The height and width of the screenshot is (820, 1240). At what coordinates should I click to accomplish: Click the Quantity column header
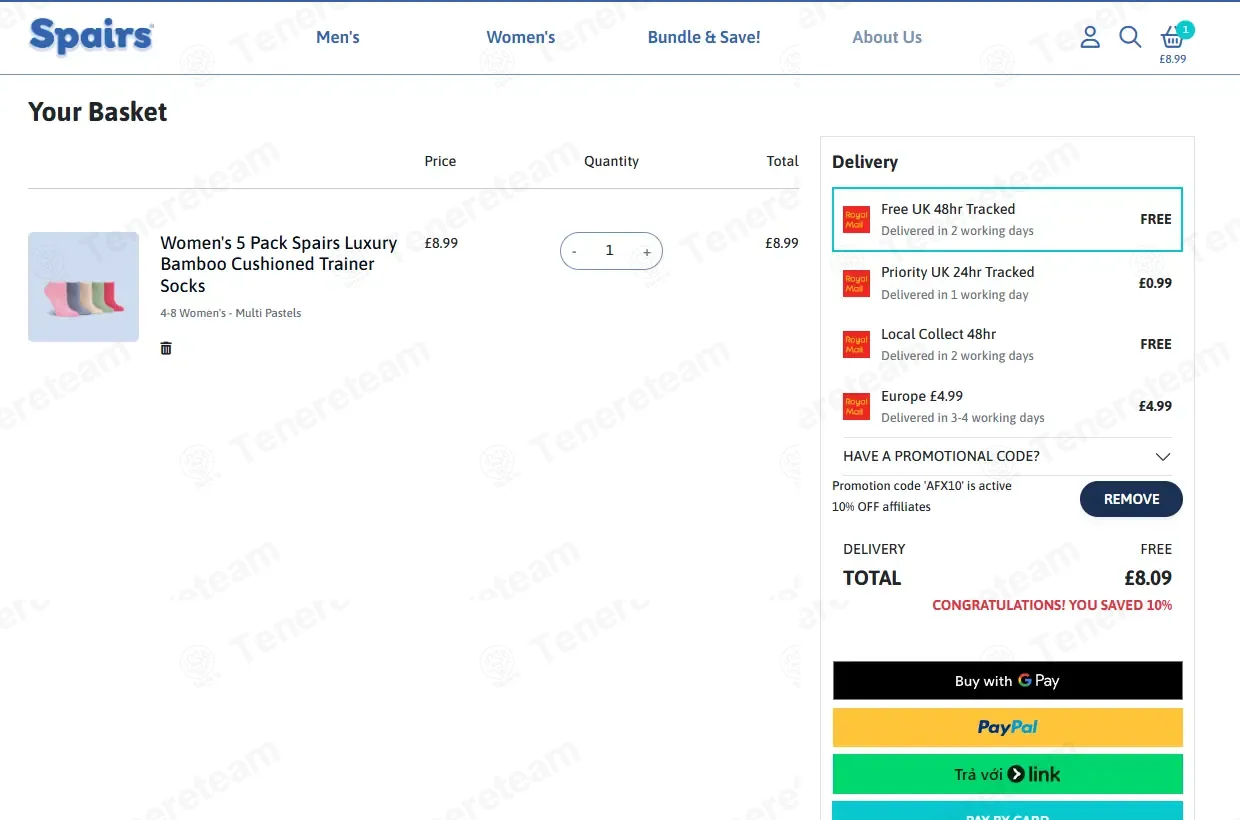[x=611, y=161]
